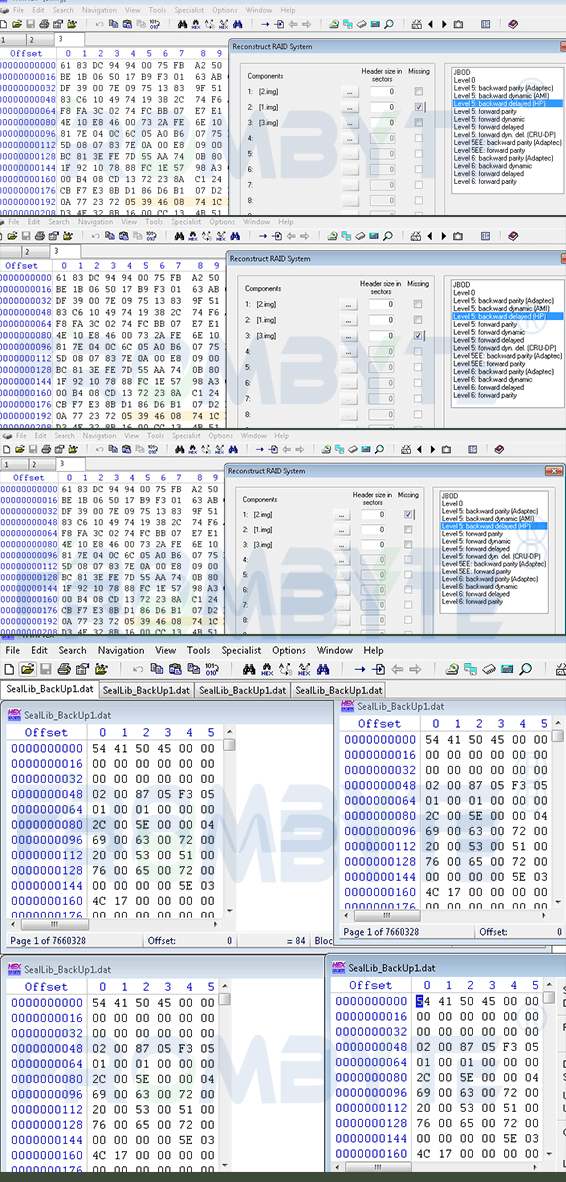Click Open file icon above SealLib_BackUp1.dat tabs
The width and height of the screenshot is (566, 1182).
point(27,669)
